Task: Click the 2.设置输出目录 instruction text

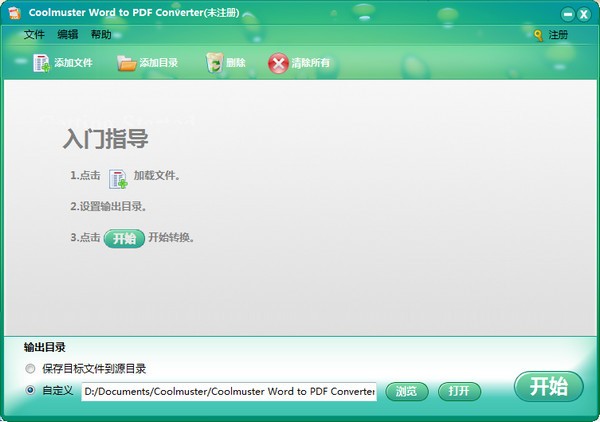Action: point(108,207)
